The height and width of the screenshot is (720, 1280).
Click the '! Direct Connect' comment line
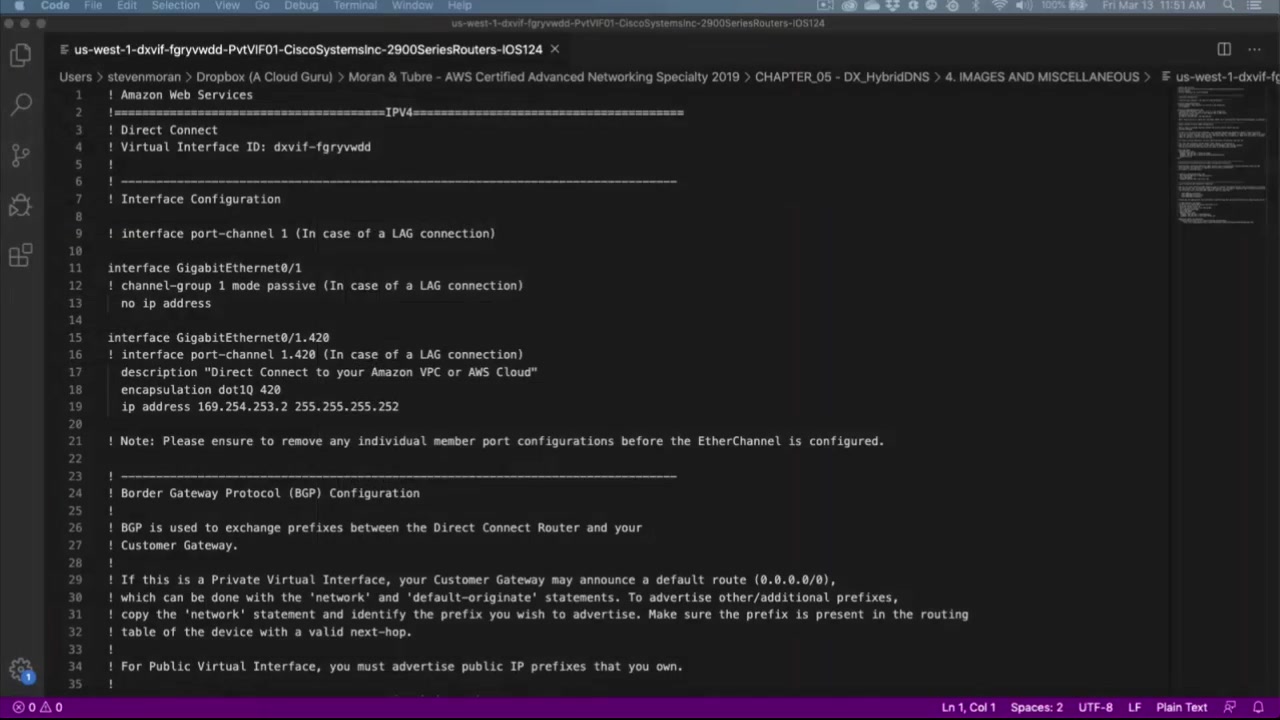162,130
